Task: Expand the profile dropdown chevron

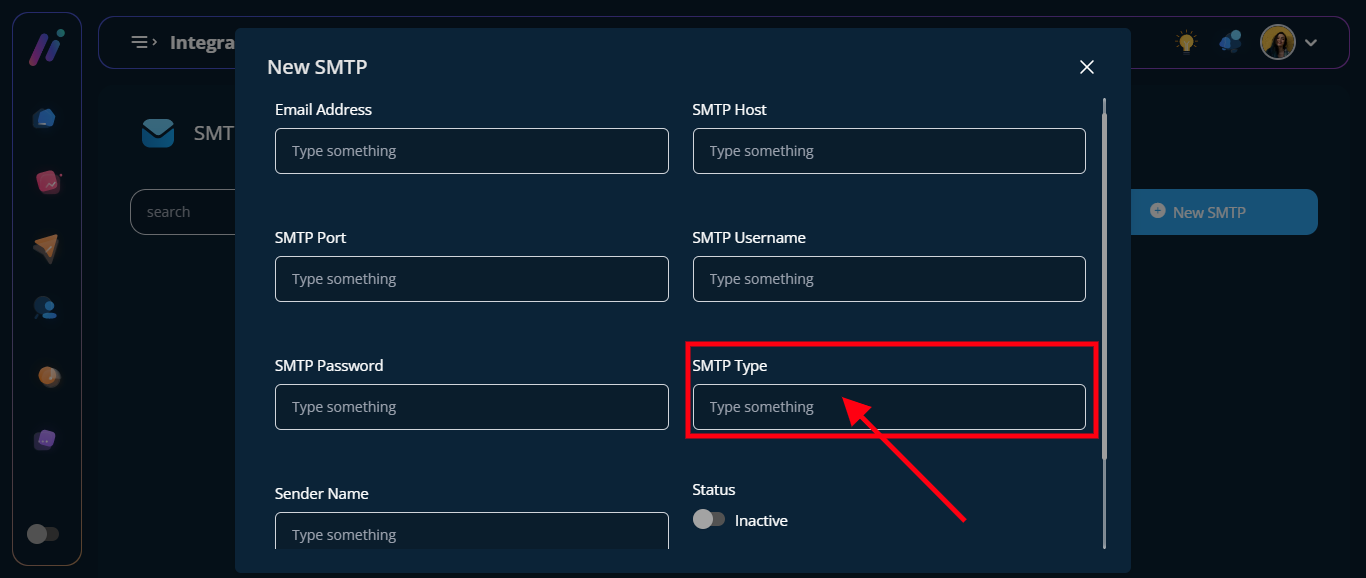Action: tap(1311, 43)
